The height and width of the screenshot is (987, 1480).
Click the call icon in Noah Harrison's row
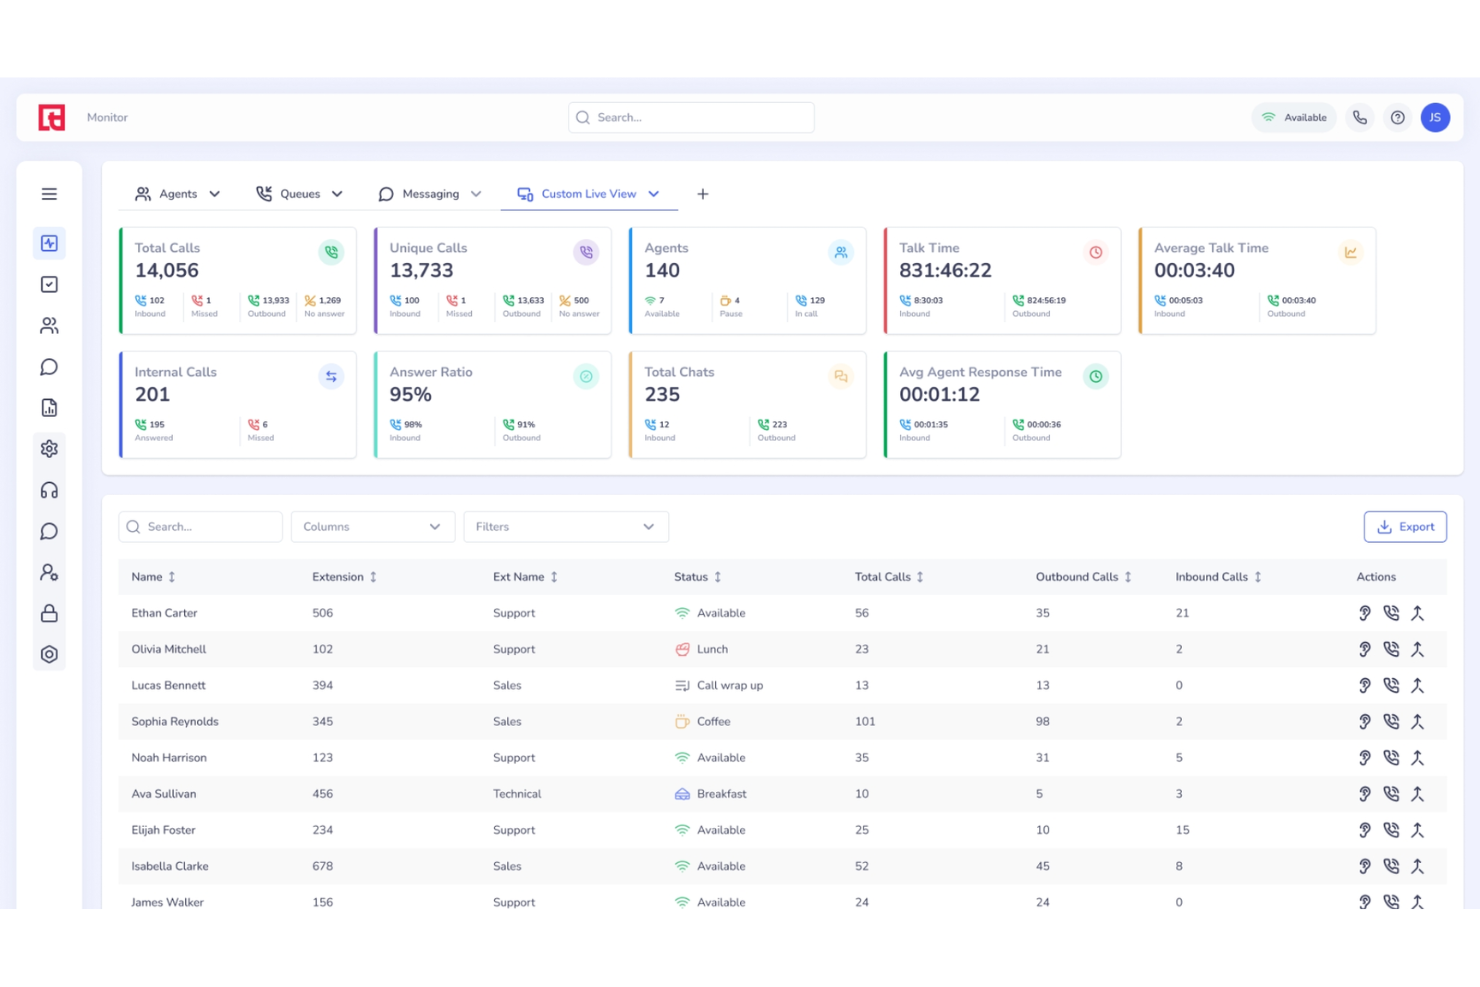tap(1391, 758)
